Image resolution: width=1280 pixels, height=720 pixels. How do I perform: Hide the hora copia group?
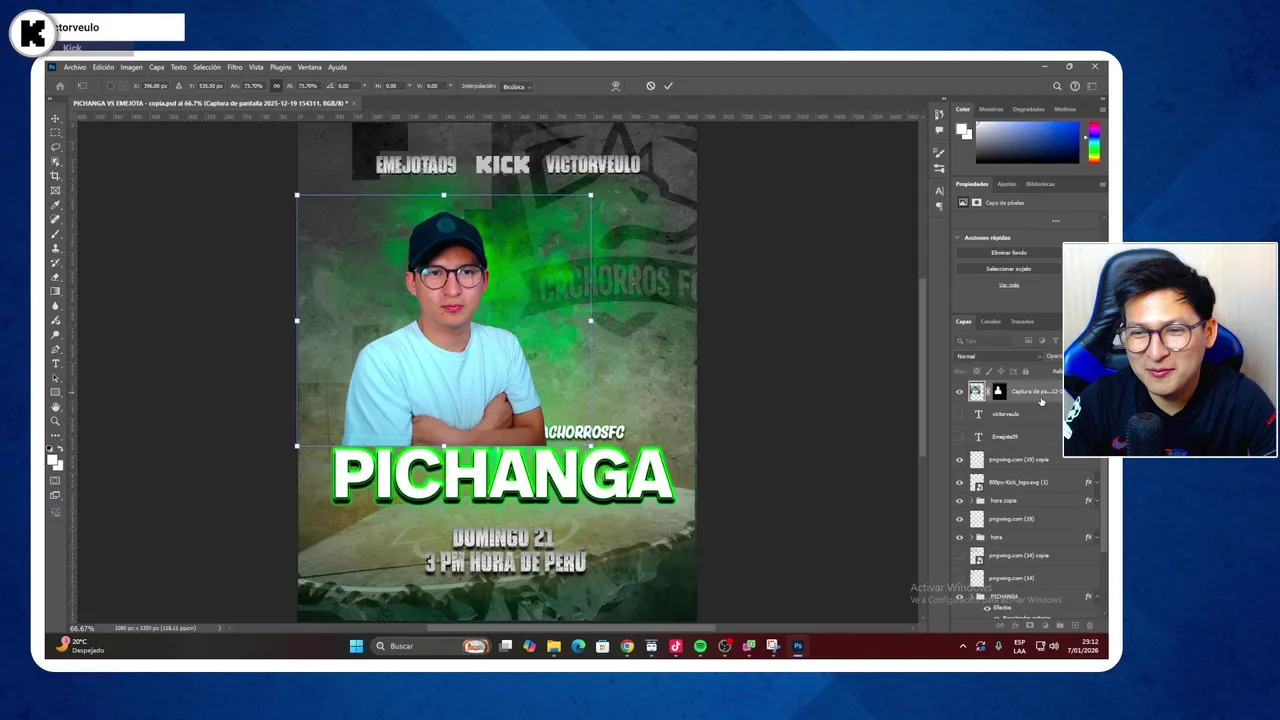click(x=959, y=501)
